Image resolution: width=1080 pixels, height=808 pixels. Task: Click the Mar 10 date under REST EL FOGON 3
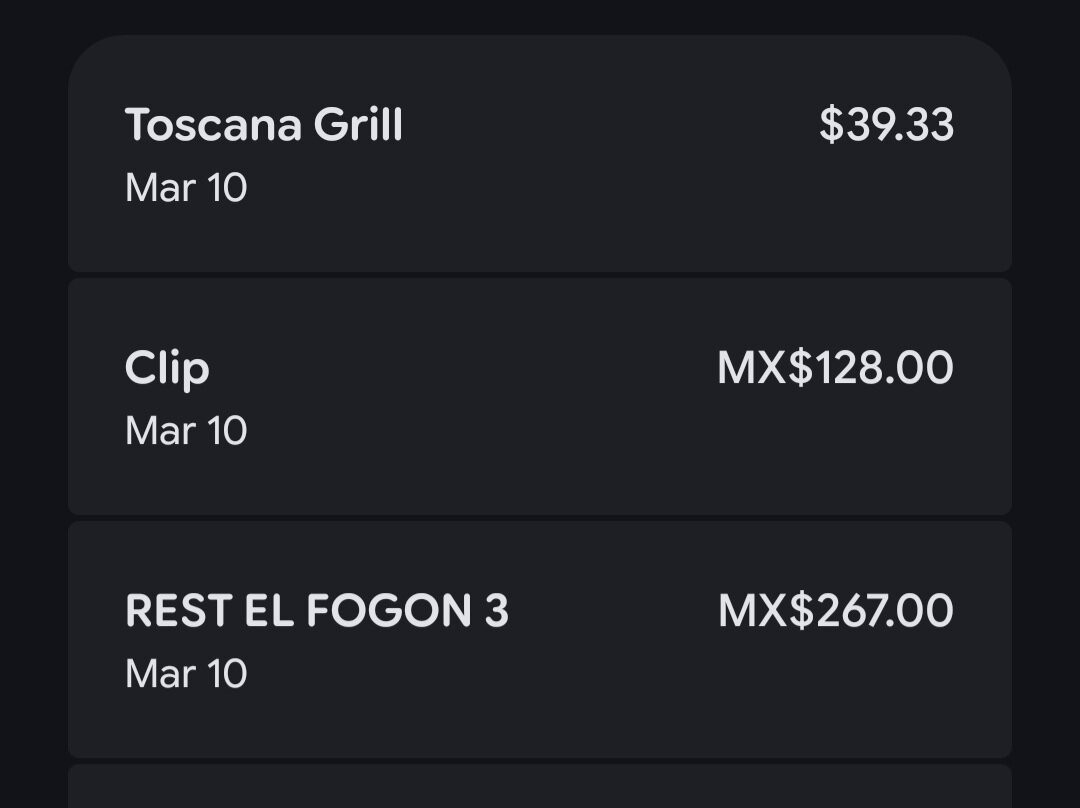tap(186, 674)
